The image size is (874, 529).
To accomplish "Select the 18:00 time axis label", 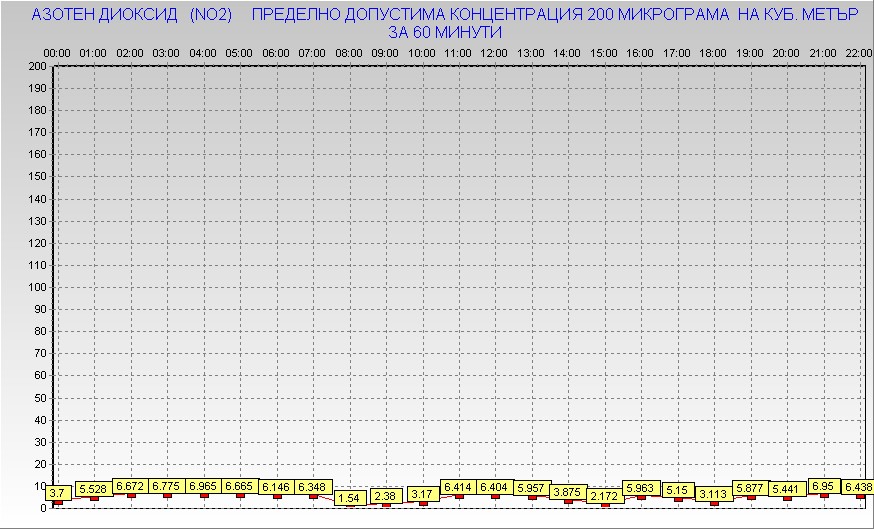I will click(713, 53).
